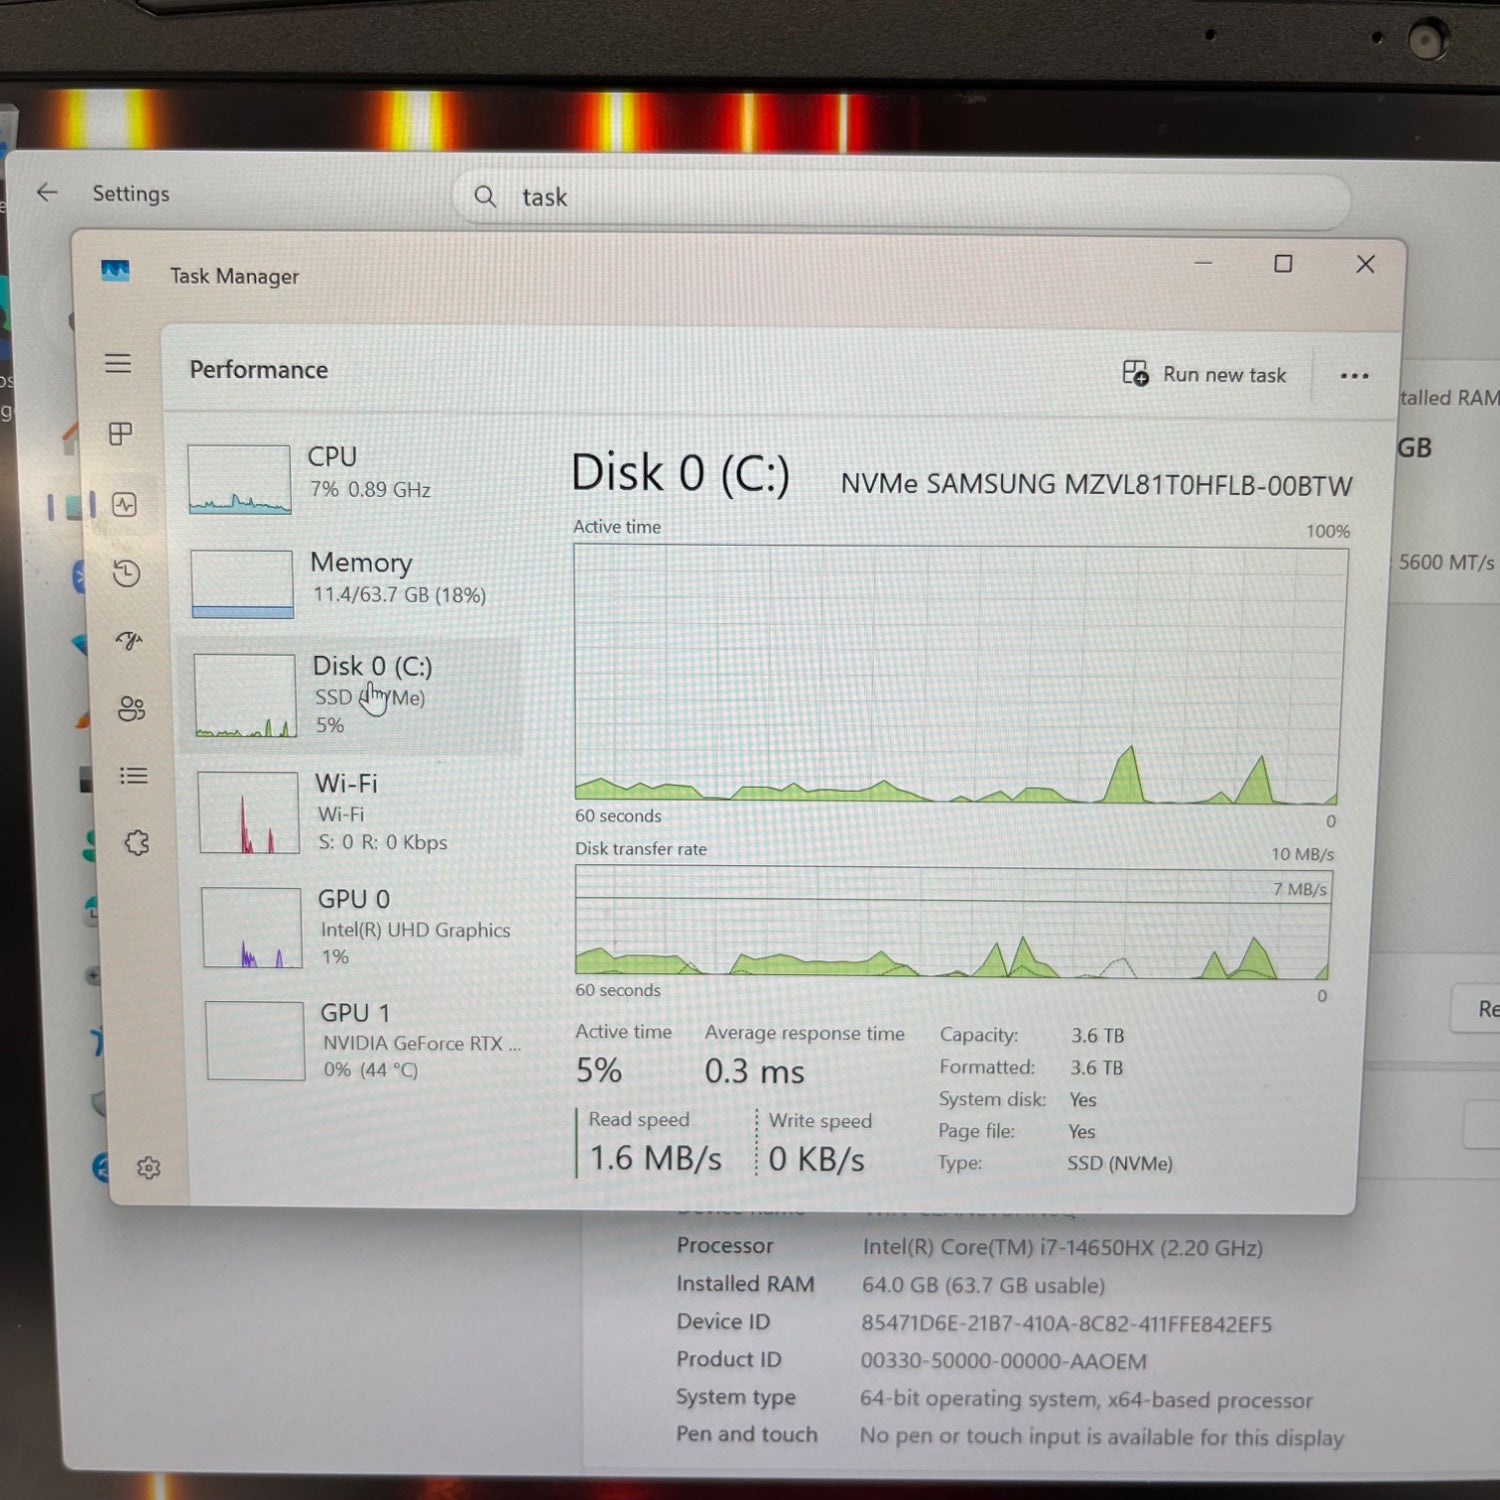Open Task Manager settings gear
The height and width of the screenshot is (1500, 1500).
149,1167
